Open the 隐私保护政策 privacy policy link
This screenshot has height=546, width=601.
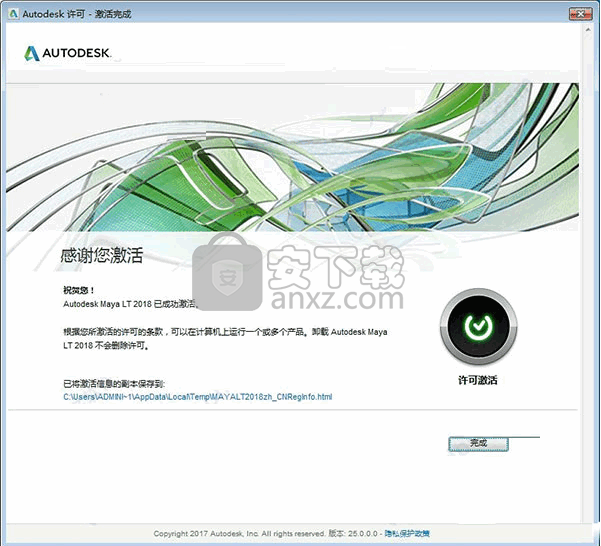point(407,533)
